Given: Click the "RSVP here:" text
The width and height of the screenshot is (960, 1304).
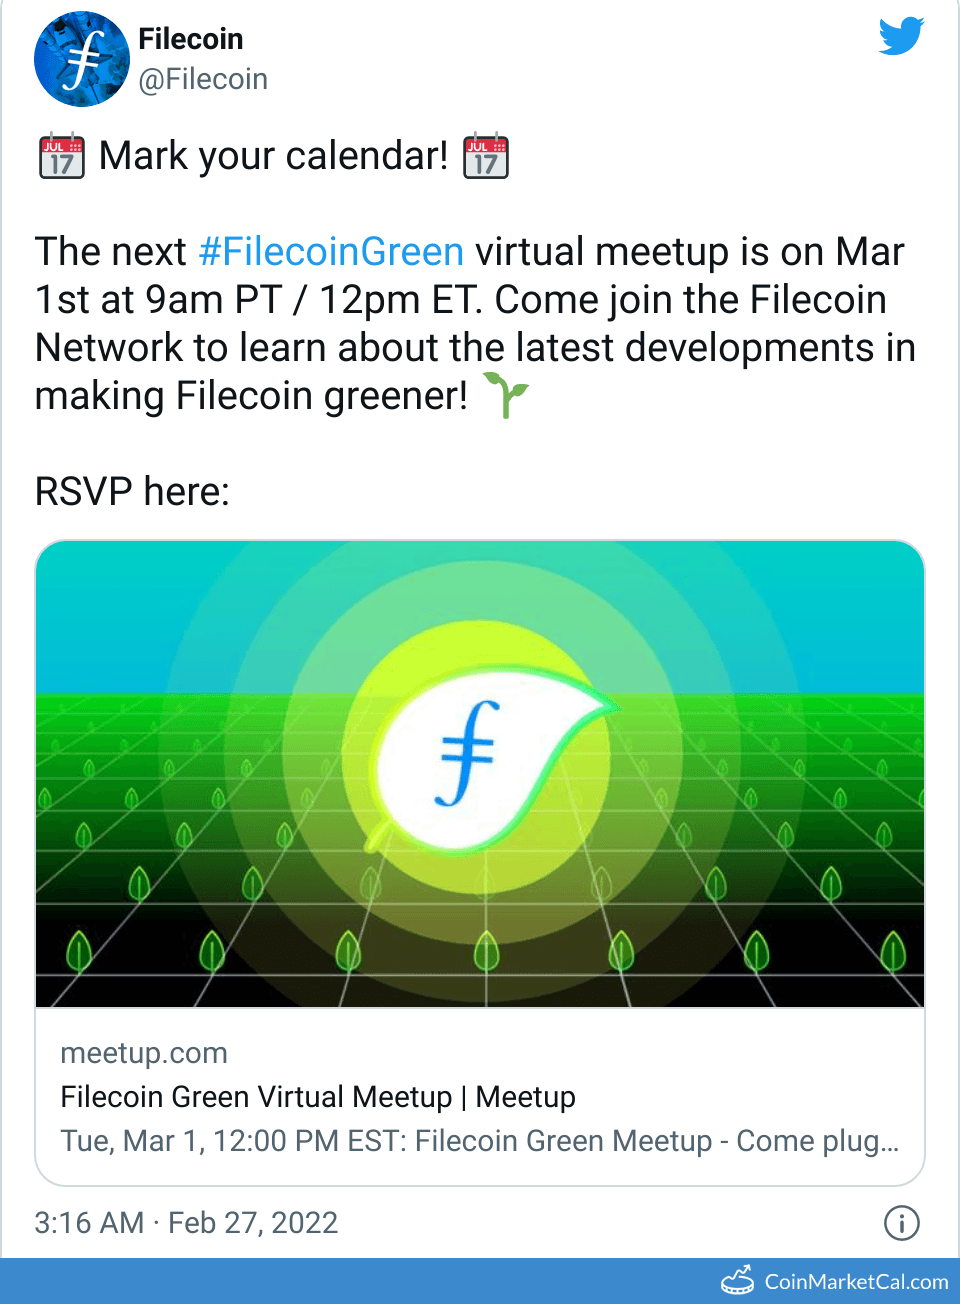Looking at the screenshot, I should tap(132, 492).
